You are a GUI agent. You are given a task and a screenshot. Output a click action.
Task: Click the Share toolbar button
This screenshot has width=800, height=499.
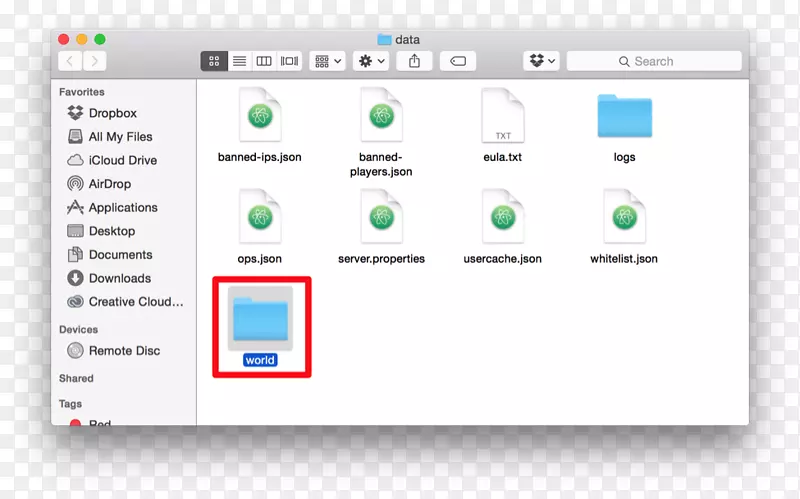click(414, 61)
